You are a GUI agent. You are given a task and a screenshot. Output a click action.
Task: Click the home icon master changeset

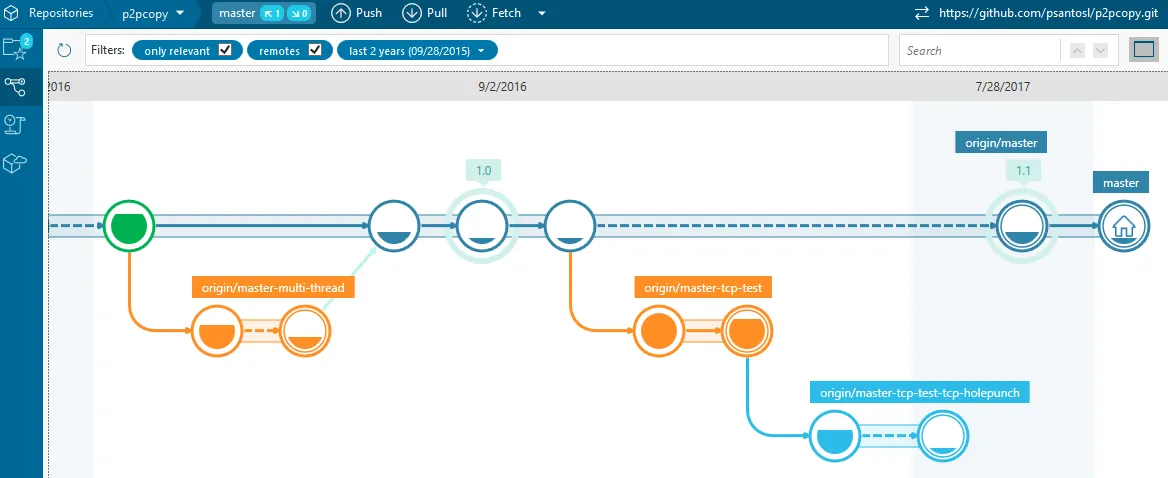pos(1122,228)
